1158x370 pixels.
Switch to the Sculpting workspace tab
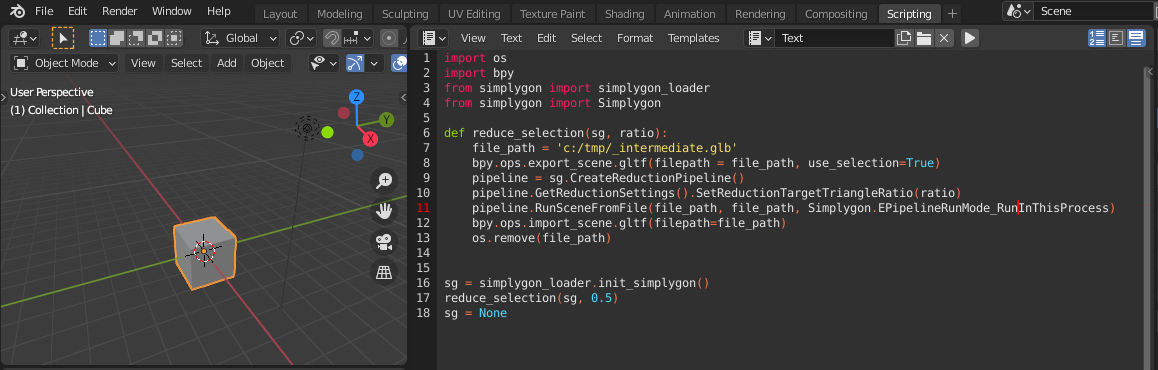(405, 14)
